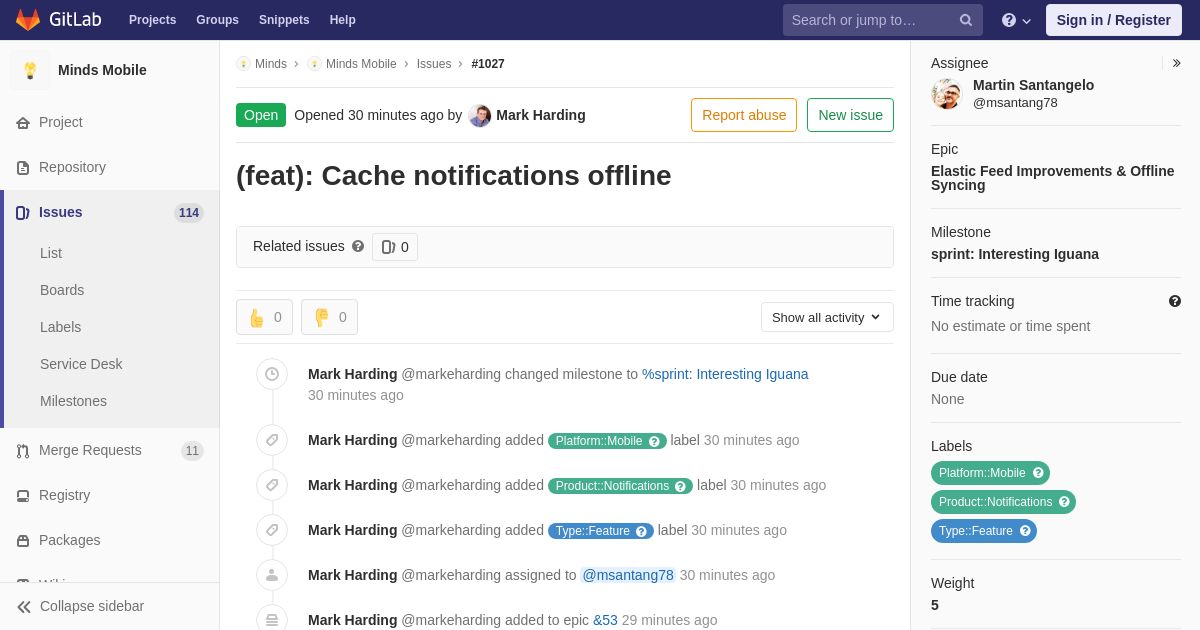Open the Groups top menu
Viewport: 1200px width, 630px height.
pos(217,20)
